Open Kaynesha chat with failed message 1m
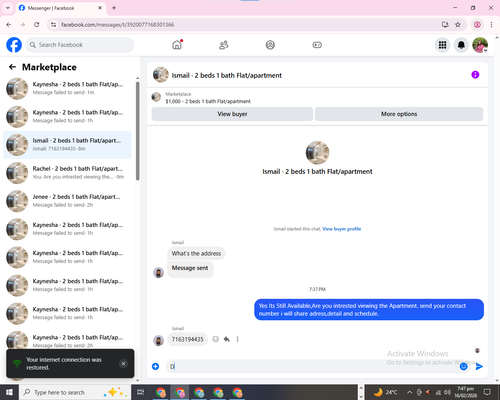The image size is (500, 400). (68, 89)
